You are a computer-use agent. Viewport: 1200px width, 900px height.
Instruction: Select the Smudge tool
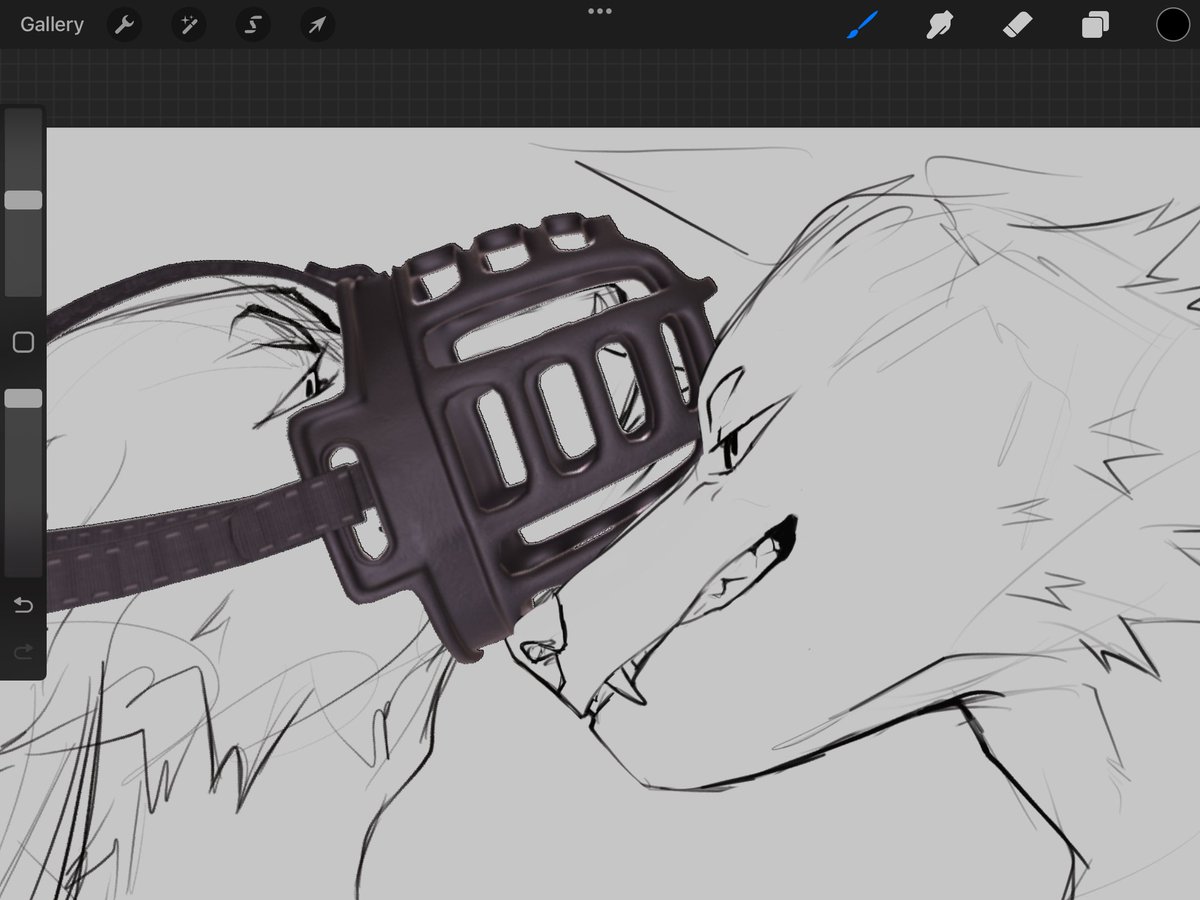point(939,25)
